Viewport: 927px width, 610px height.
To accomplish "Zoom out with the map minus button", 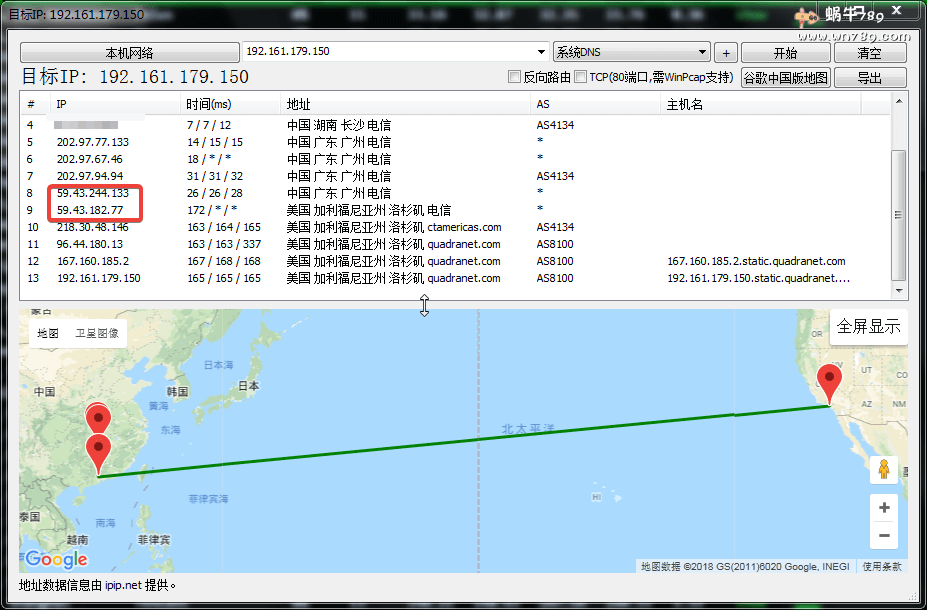I will point(883,536).
